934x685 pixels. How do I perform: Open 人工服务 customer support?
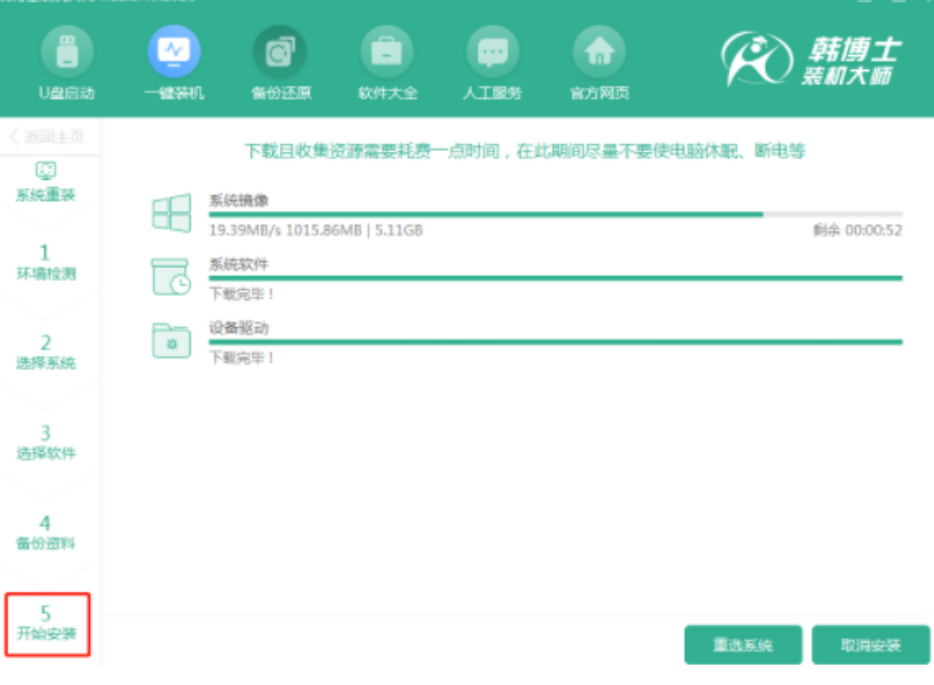[x=490, y=55]
